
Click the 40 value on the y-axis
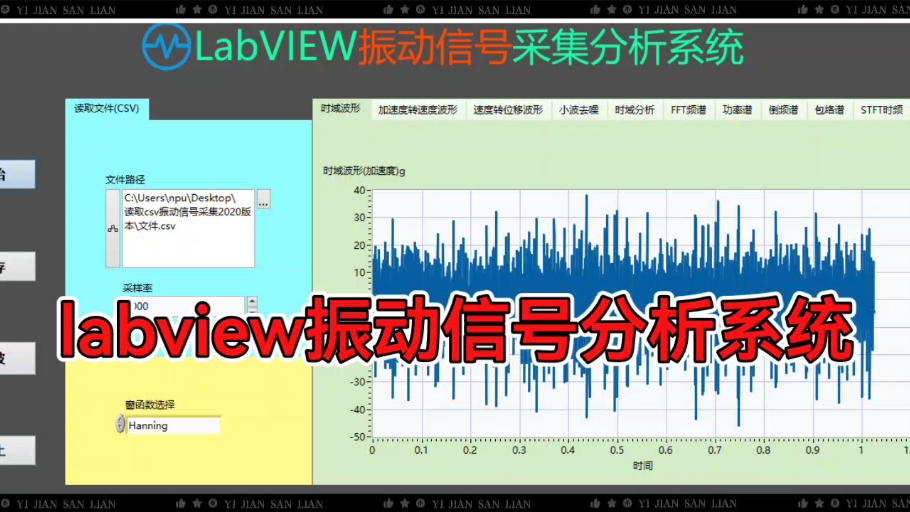click(x=359, y=190)
